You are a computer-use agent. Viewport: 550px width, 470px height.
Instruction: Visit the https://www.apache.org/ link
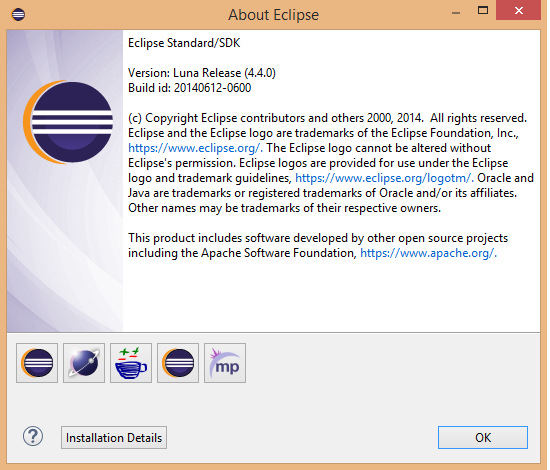pos(428,253)
